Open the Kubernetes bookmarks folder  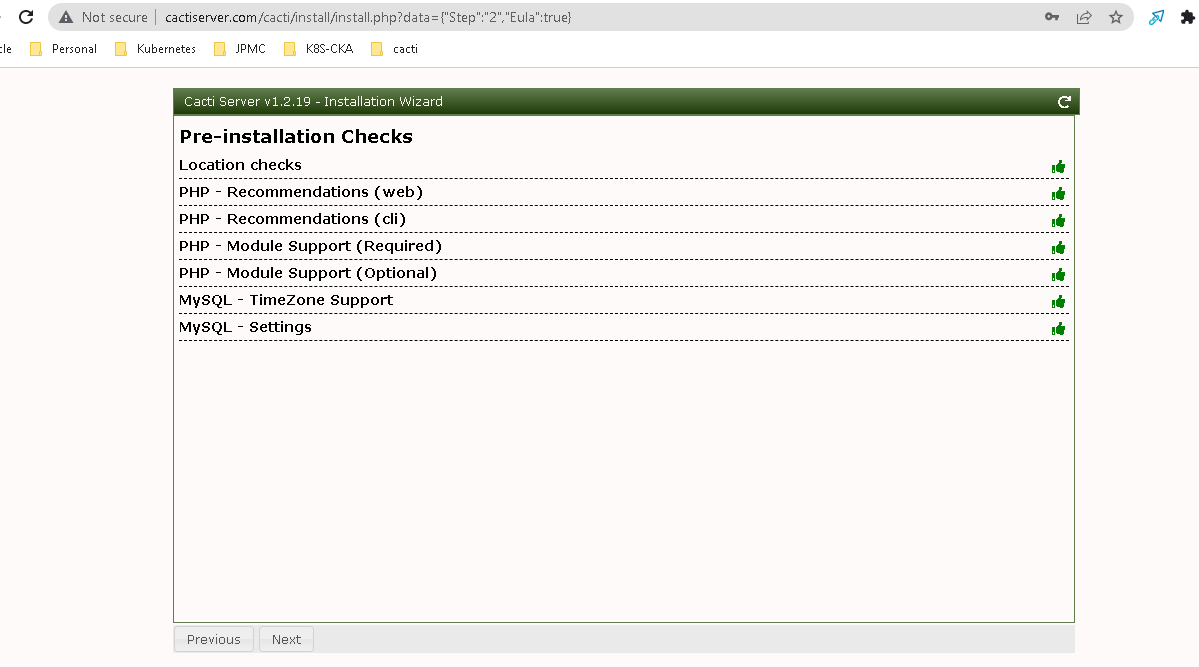point(155,49)
